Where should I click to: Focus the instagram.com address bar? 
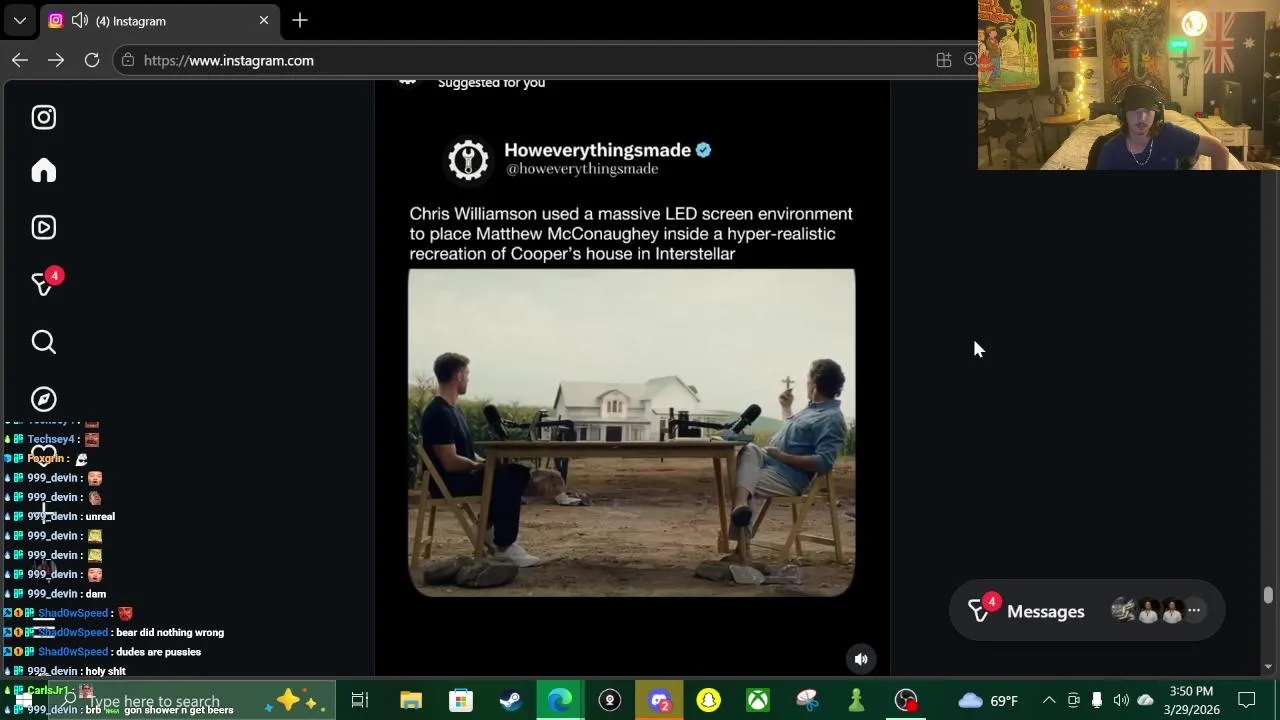tap(540, 60)
